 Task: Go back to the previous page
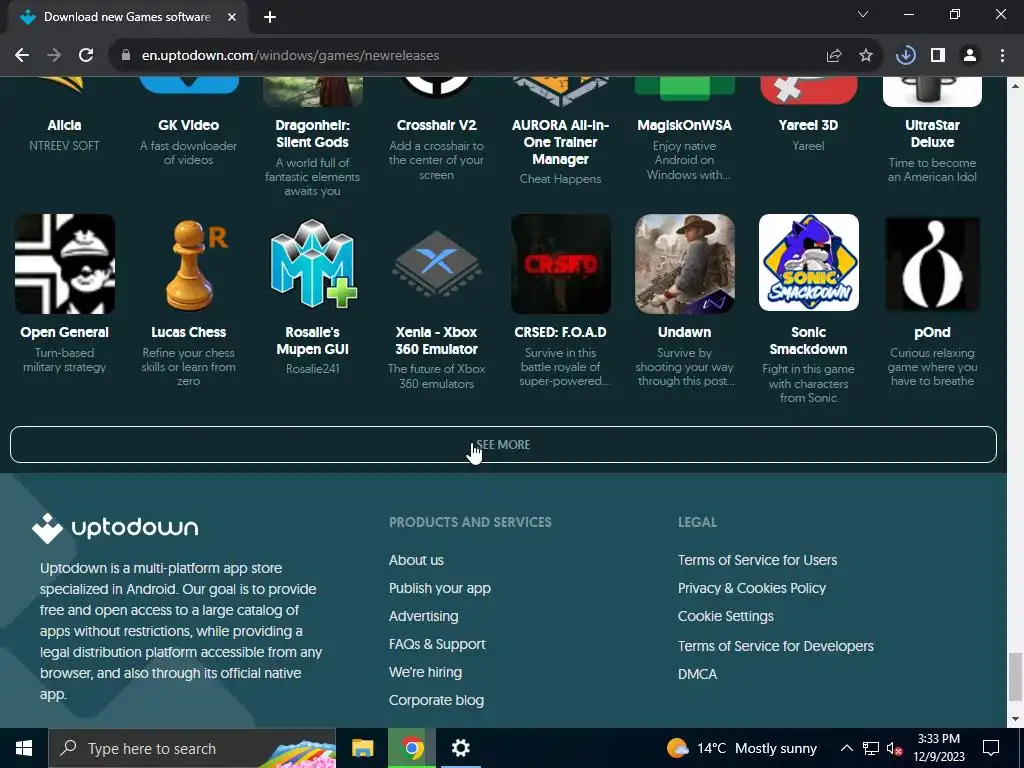22,56
